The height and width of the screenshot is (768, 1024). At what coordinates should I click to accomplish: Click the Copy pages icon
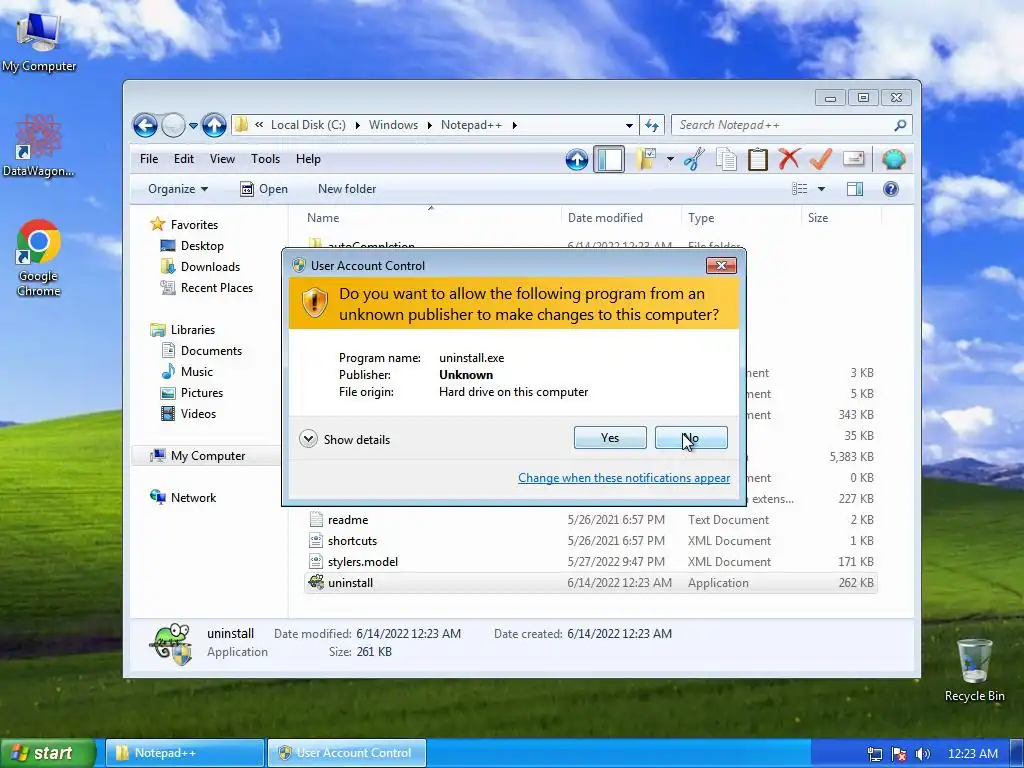pyautogui.click(x=726, y=159)
